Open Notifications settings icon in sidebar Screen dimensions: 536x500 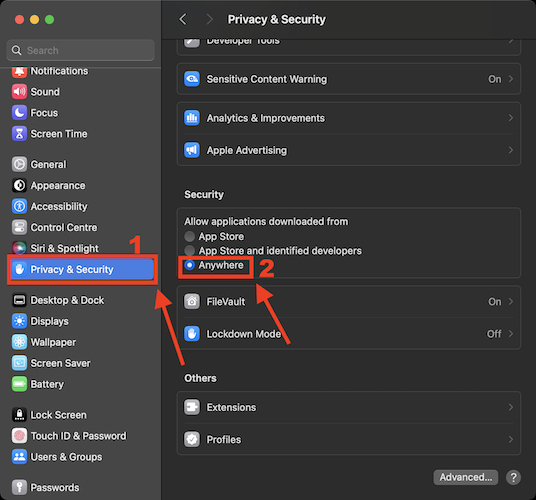click(x=19, y=71)
